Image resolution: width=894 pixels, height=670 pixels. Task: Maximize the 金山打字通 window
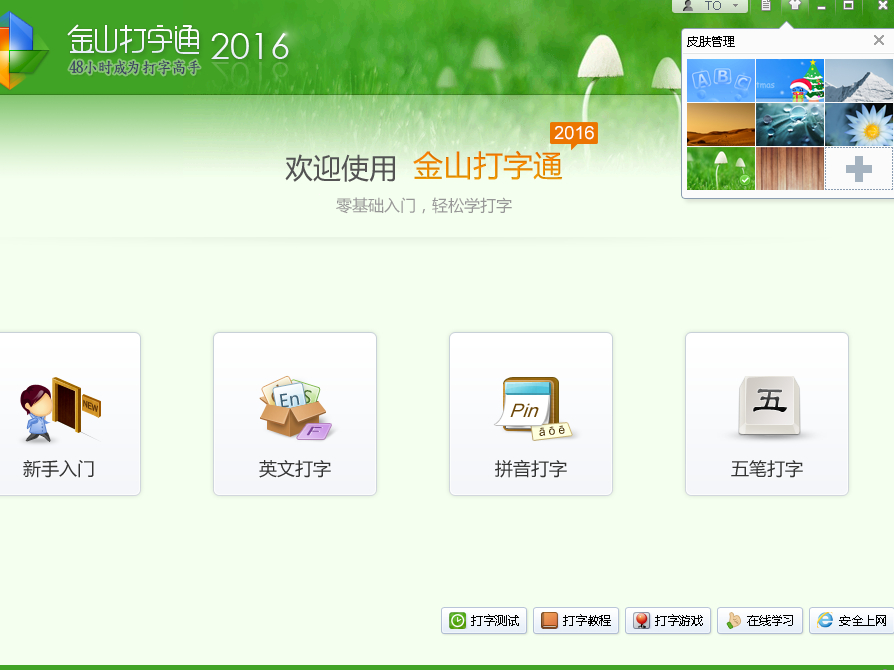click(x=848, y=6)
